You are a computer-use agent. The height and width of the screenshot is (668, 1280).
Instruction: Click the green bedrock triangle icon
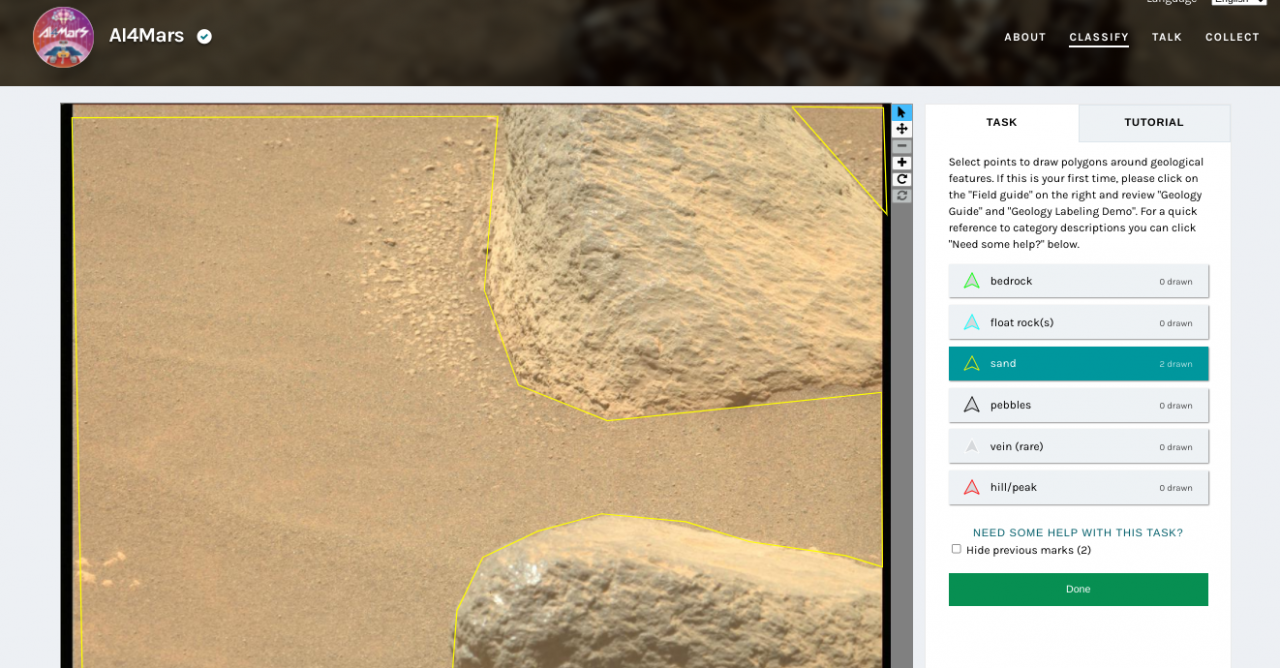tap(971, 281)
